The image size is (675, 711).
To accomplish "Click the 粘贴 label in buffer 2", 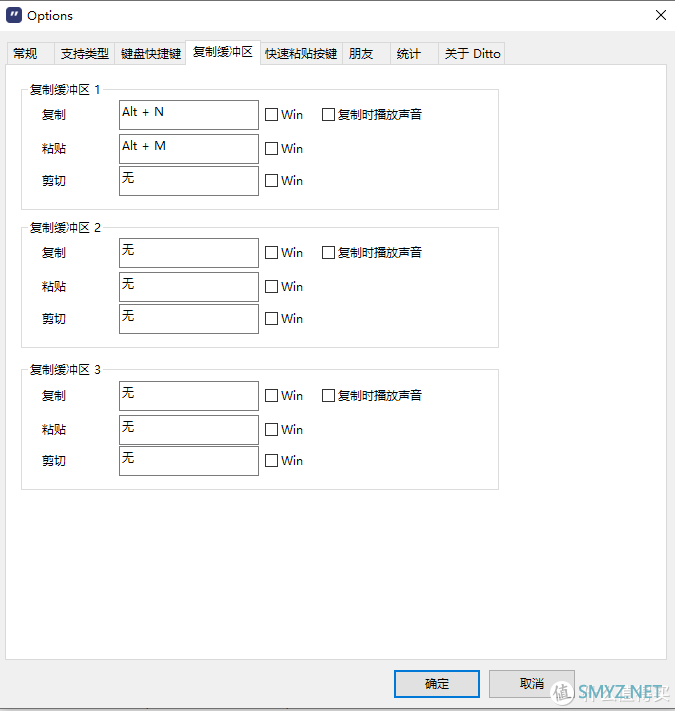I will click(x=54, y=287).
